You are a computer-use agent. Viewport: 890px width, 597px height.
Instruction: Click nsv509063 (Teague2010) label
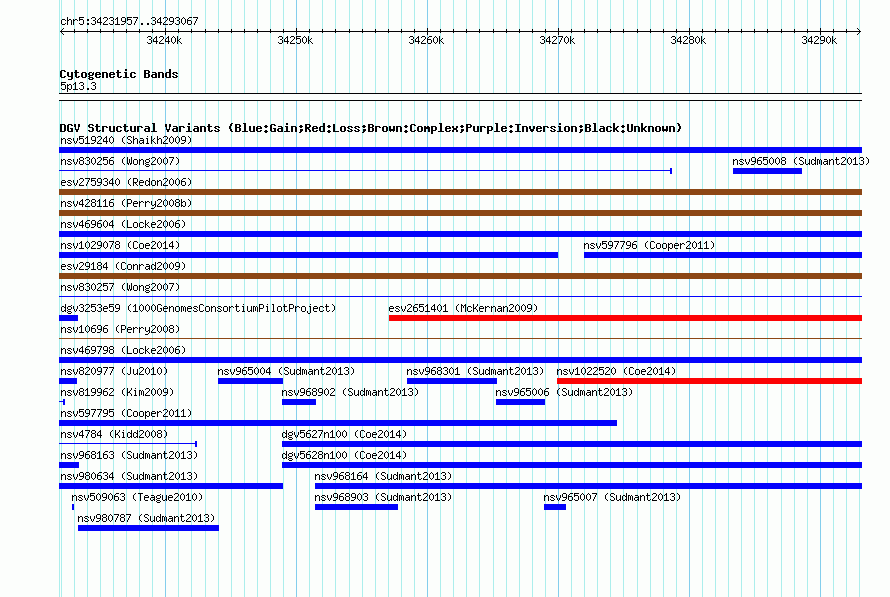point(137,497)
